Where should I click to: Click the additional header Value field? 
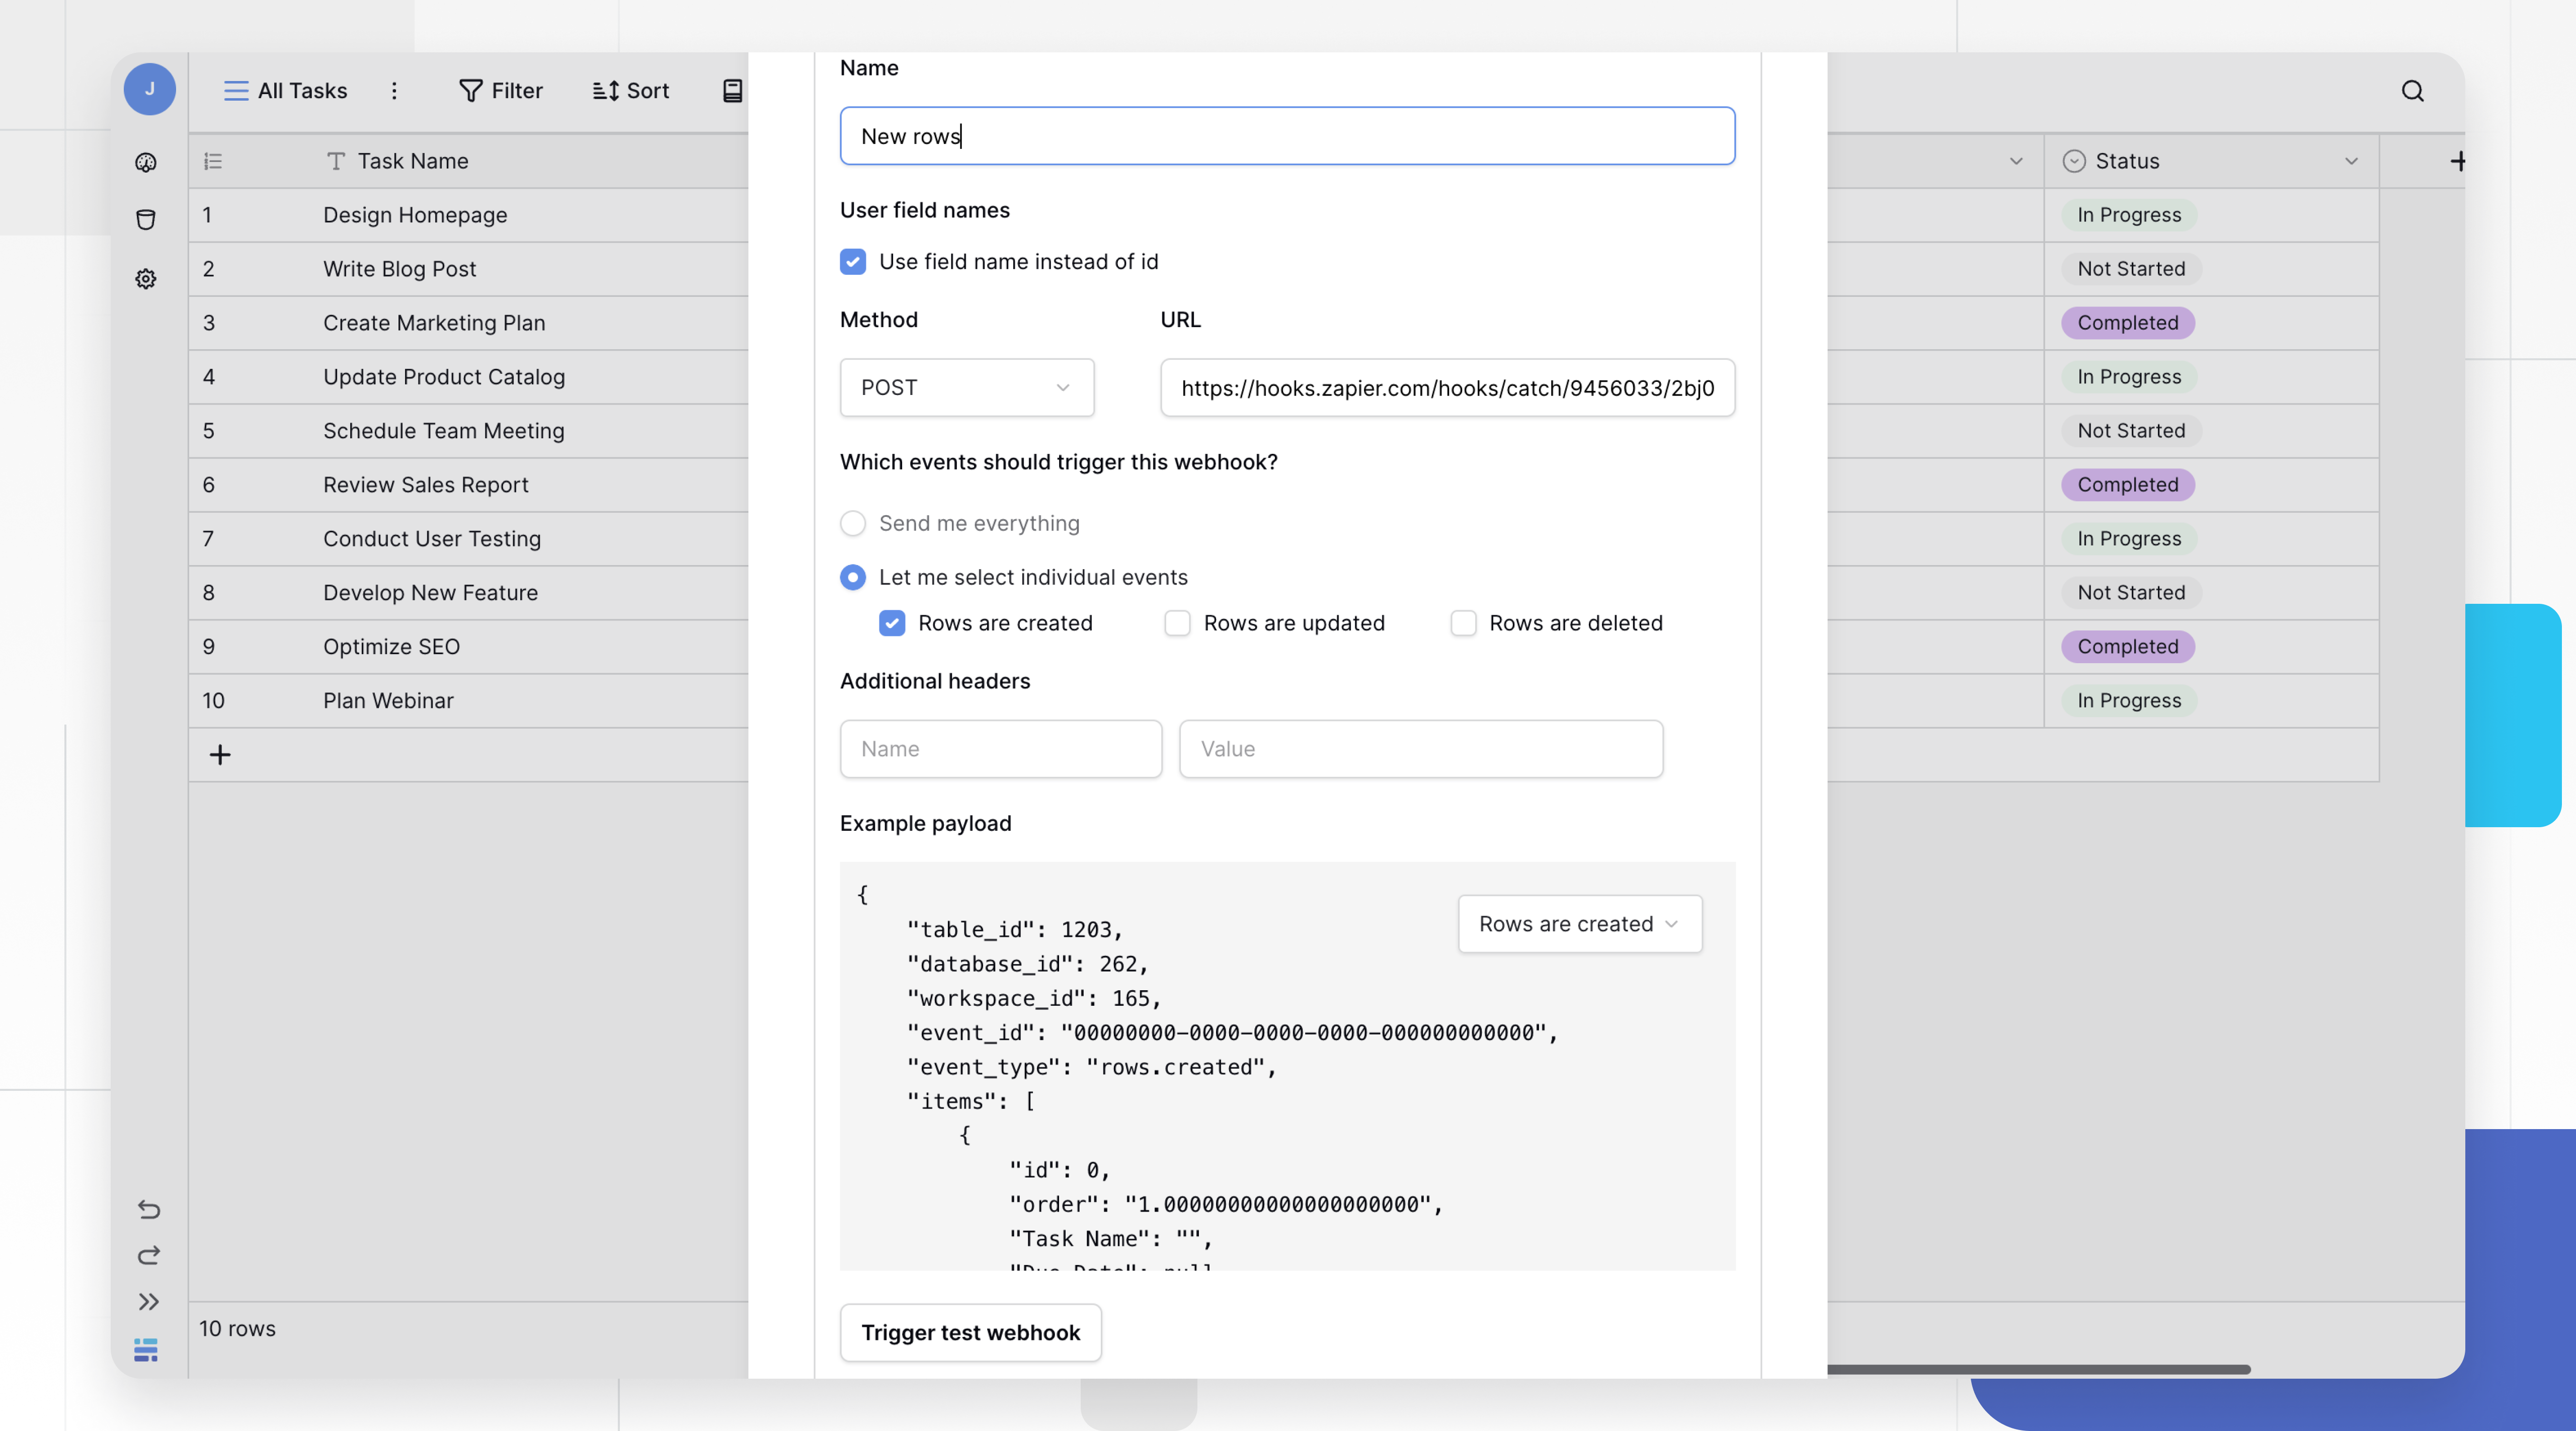(x=1421, y=749)
